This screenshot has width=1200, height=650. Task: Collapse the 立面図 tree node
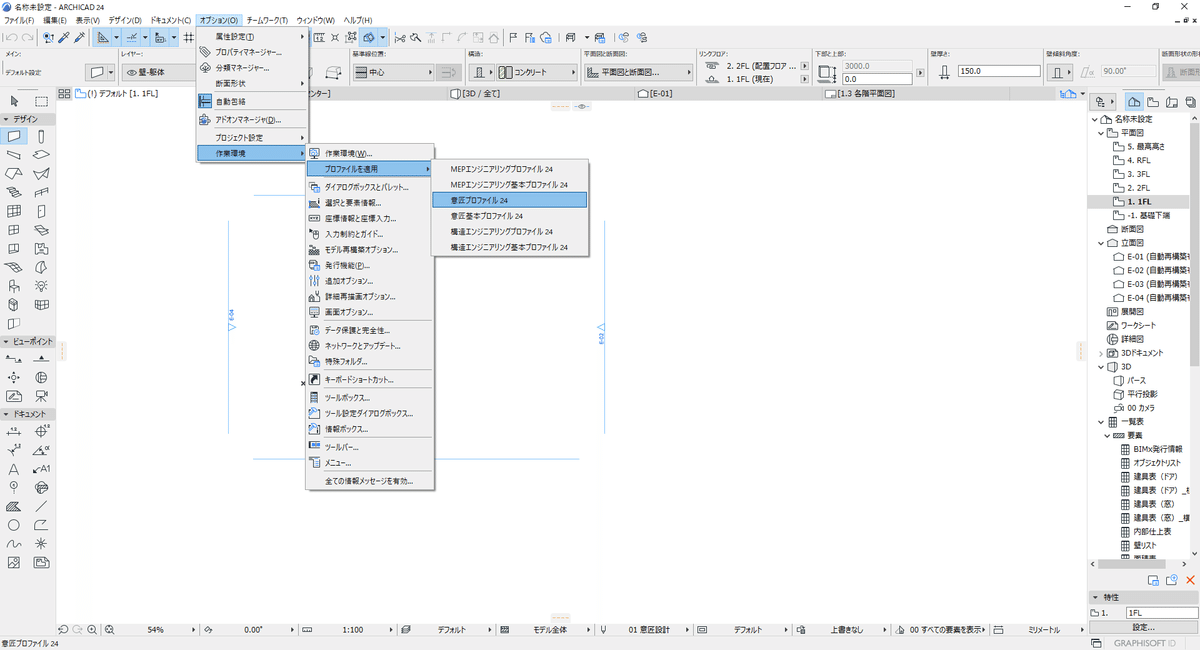click(1100, 242)
